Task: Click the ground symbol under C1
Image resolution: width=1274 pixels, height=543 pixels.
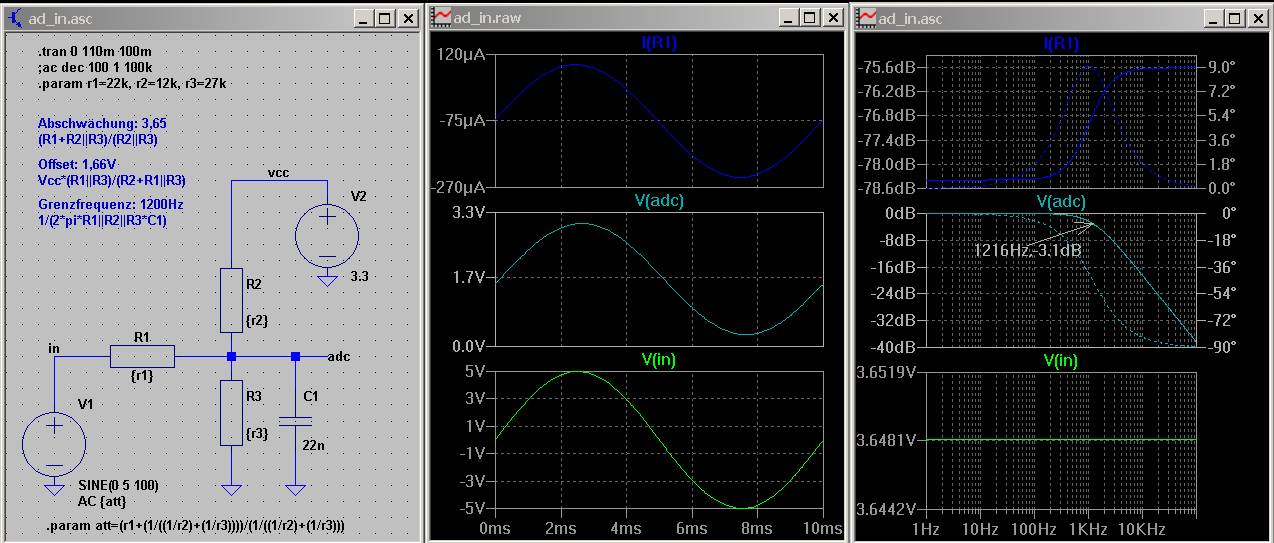Action: pos(294,490)
